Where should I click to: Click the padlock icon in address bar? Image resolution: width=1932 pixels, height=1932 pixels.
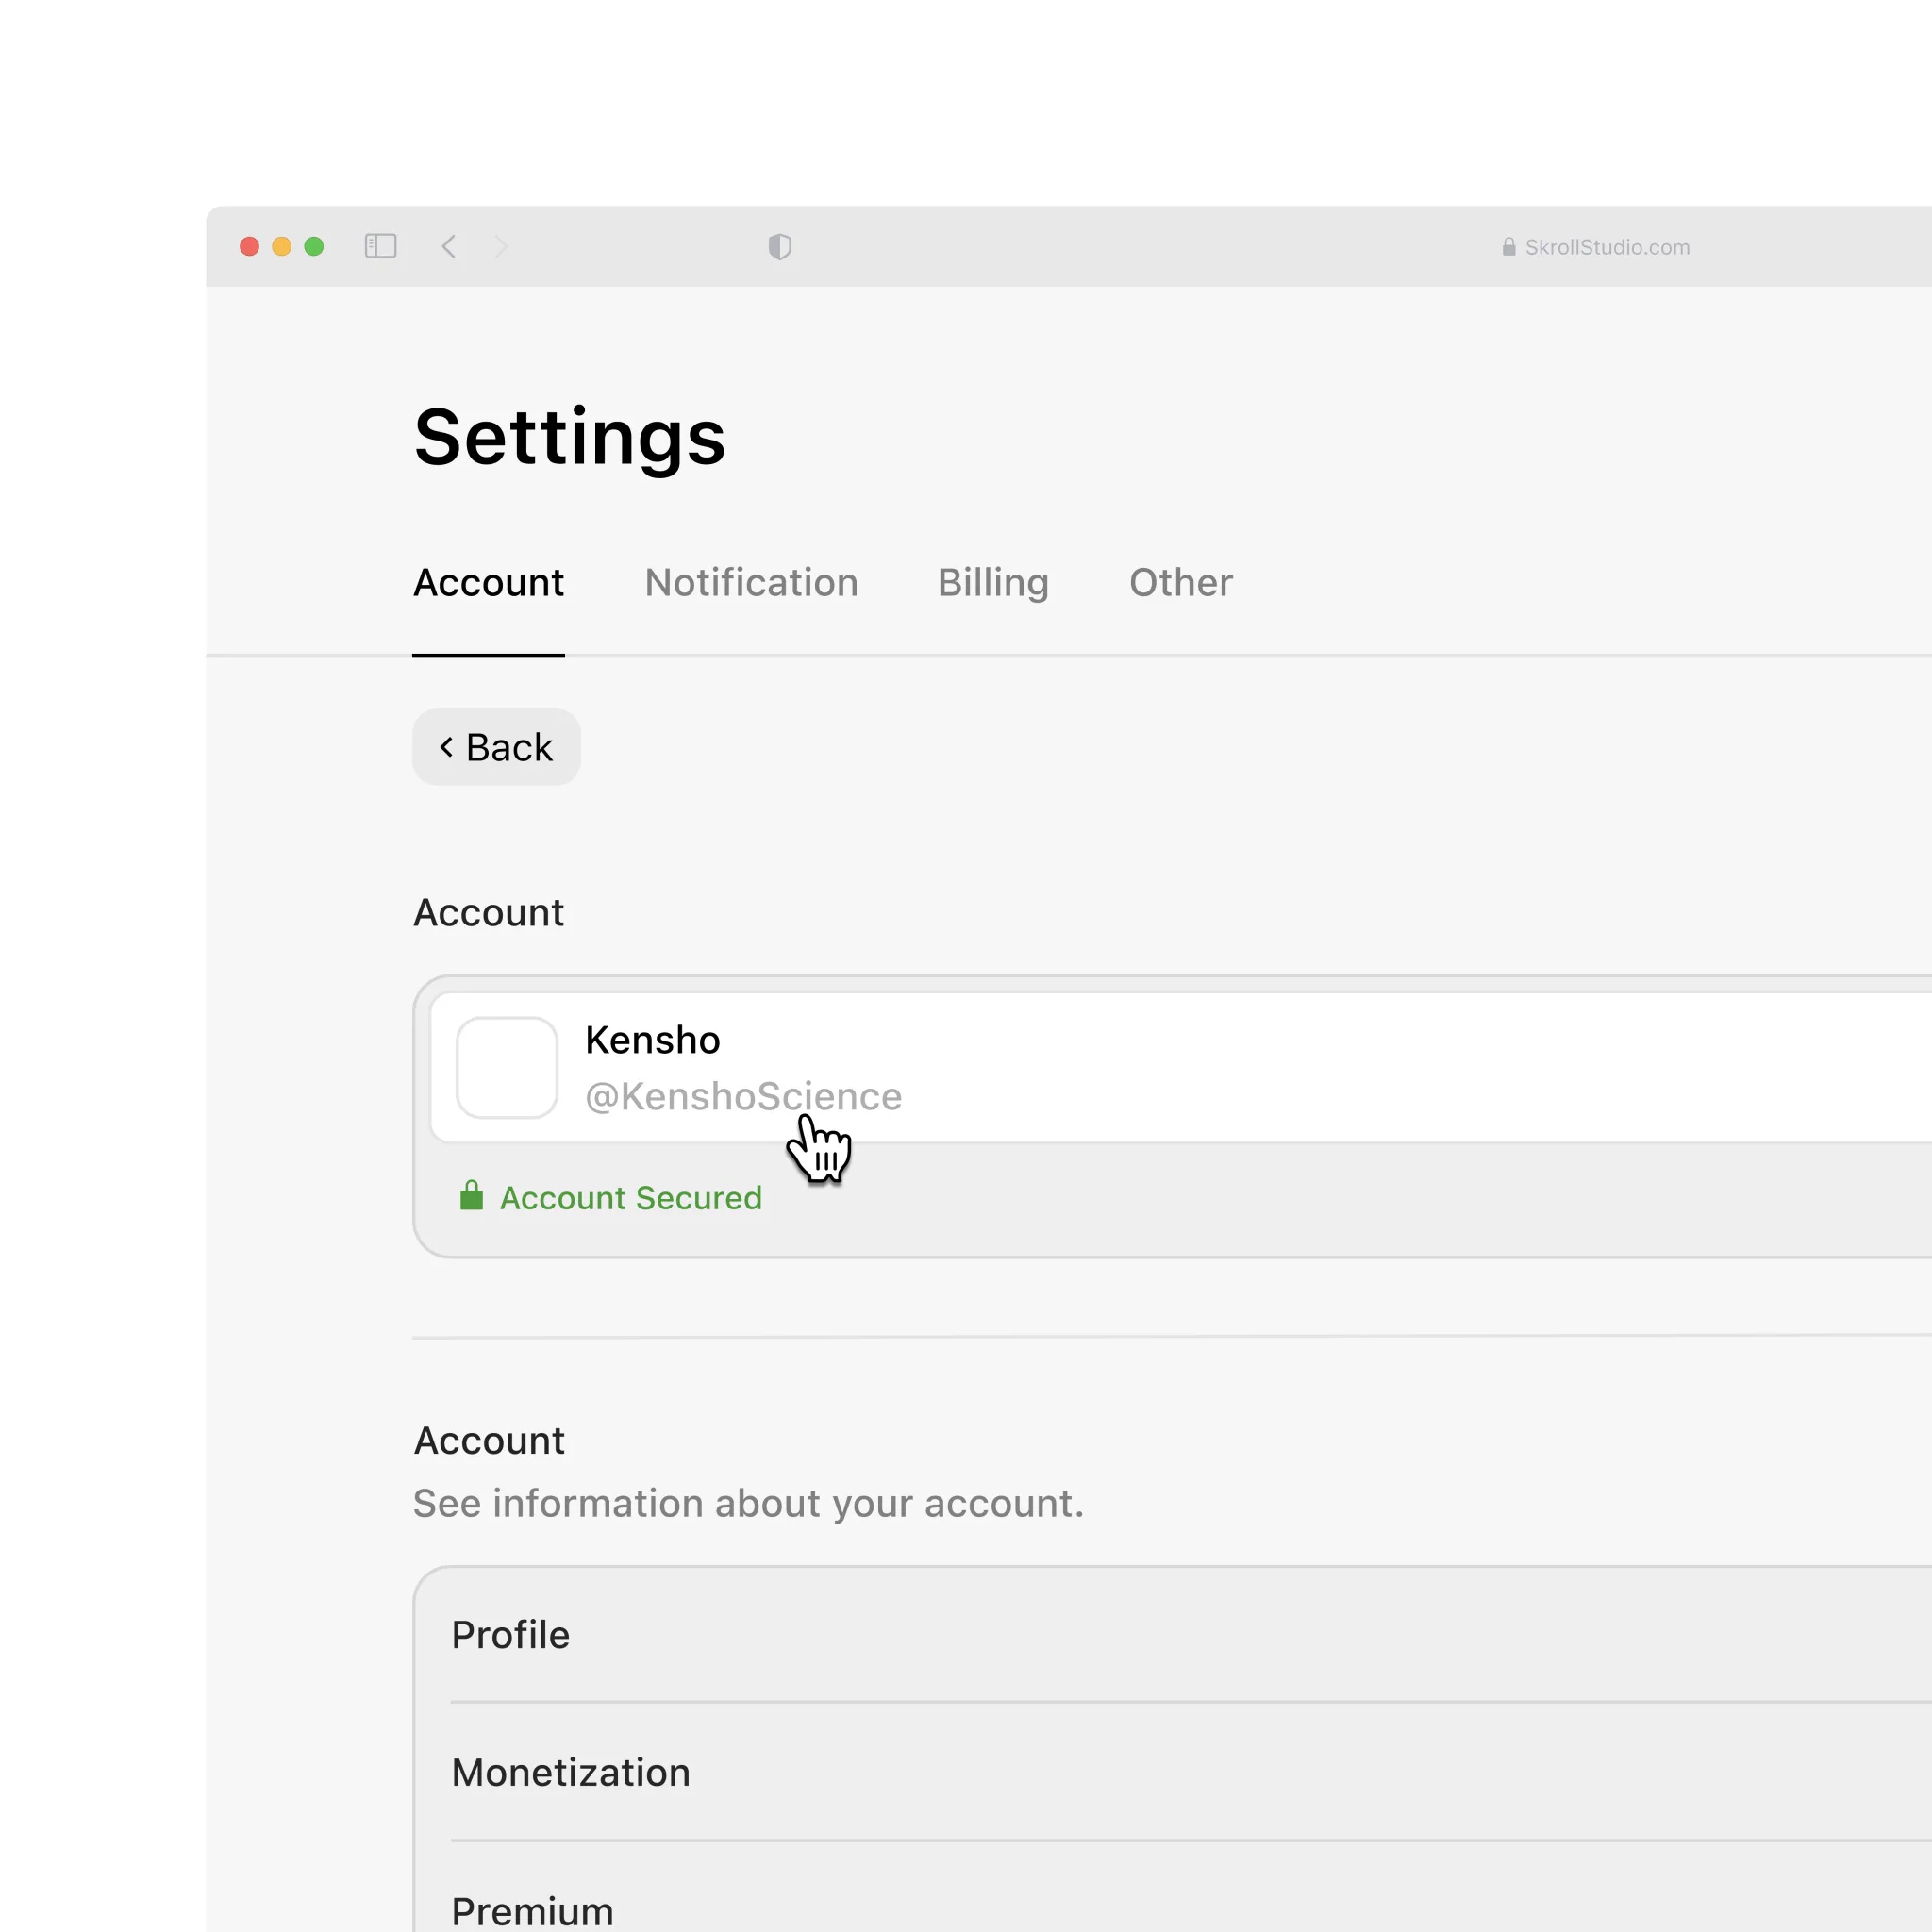point(1509,247)
